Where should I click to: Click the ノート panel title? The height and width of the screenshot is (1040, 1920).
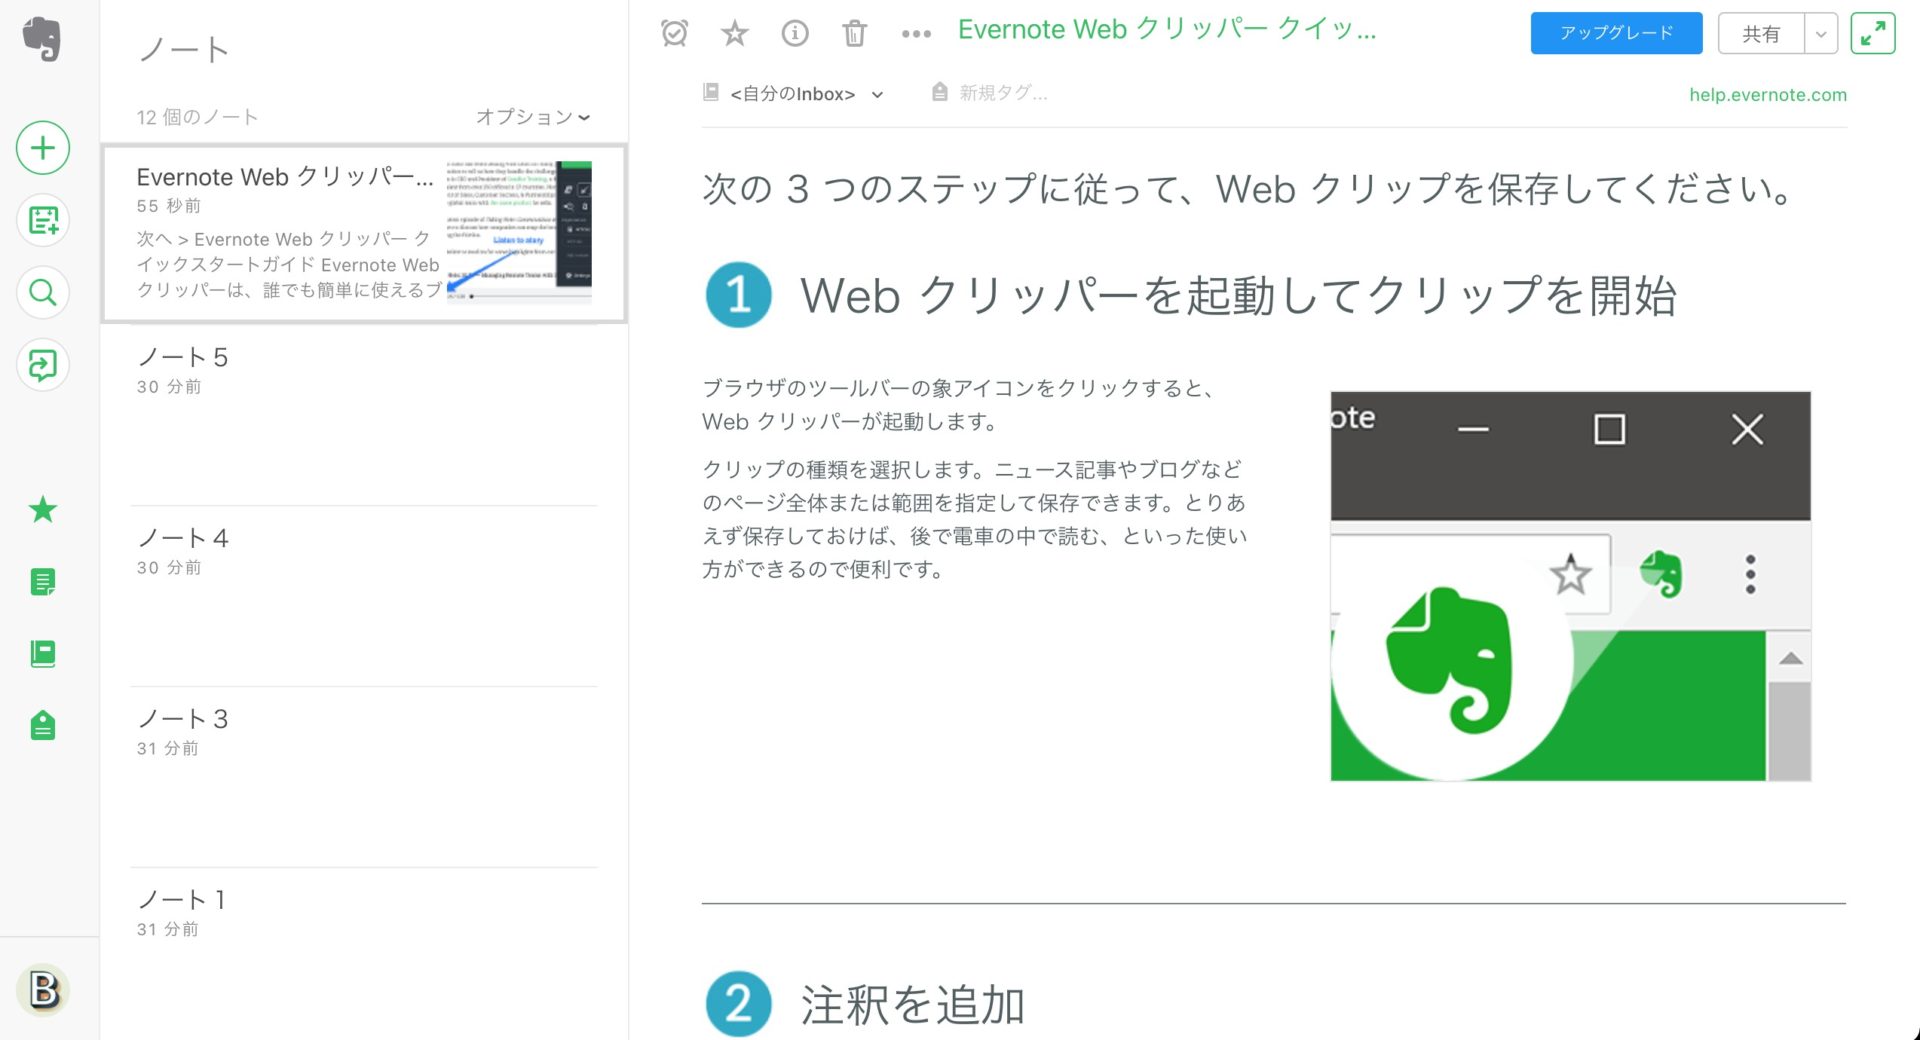coord(184,49)
